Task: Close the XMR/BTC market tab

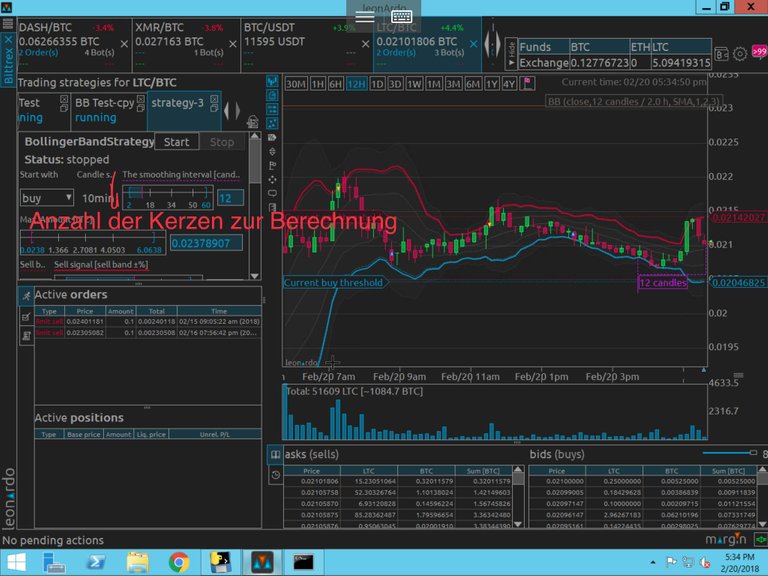Action: tap(233, 44)
